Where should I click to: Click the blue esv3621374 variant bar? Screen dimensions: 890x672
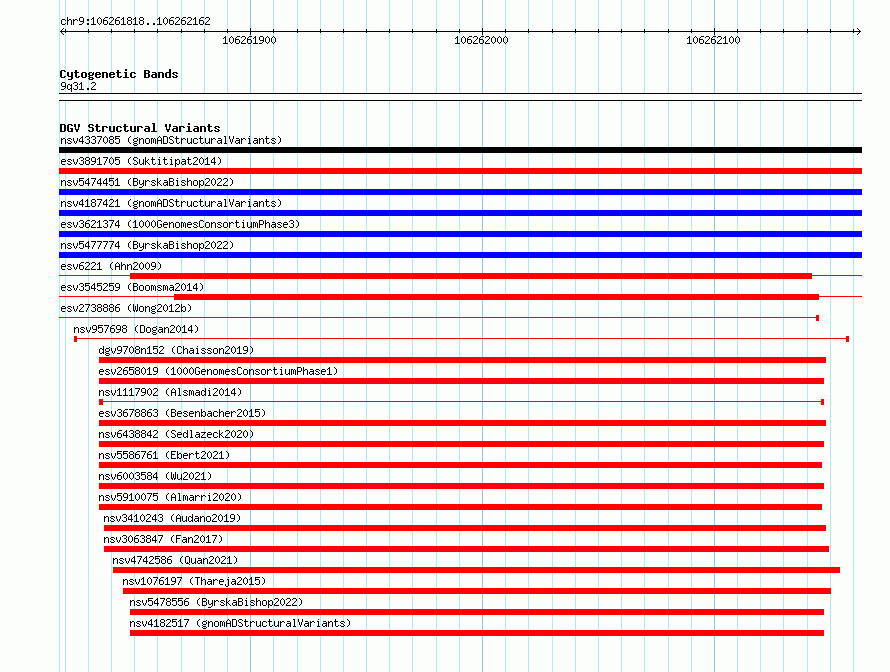[460, 234]
